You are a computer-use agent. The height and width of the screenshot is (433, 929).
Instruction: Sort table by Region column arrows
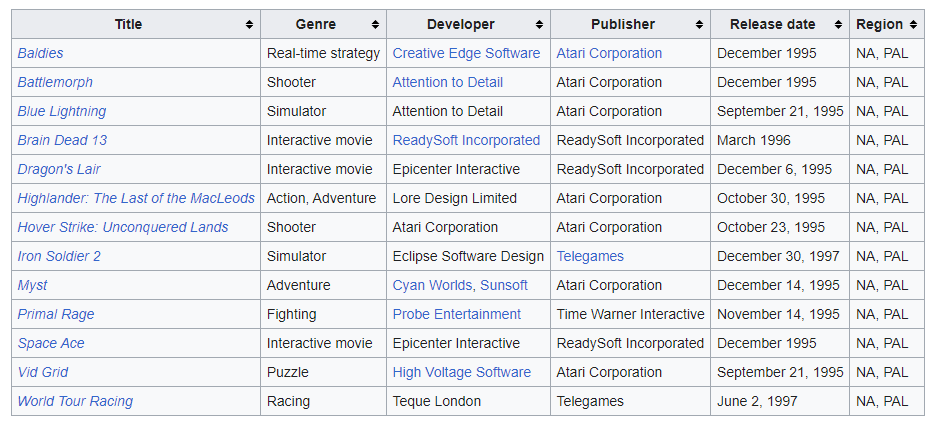[913, 24]
